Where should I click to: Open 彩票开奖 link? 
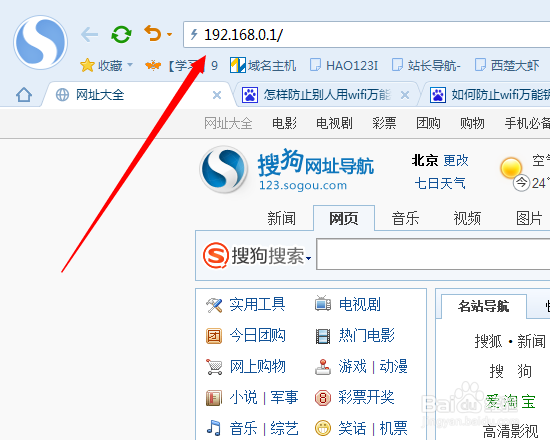(x=367, y=397)
